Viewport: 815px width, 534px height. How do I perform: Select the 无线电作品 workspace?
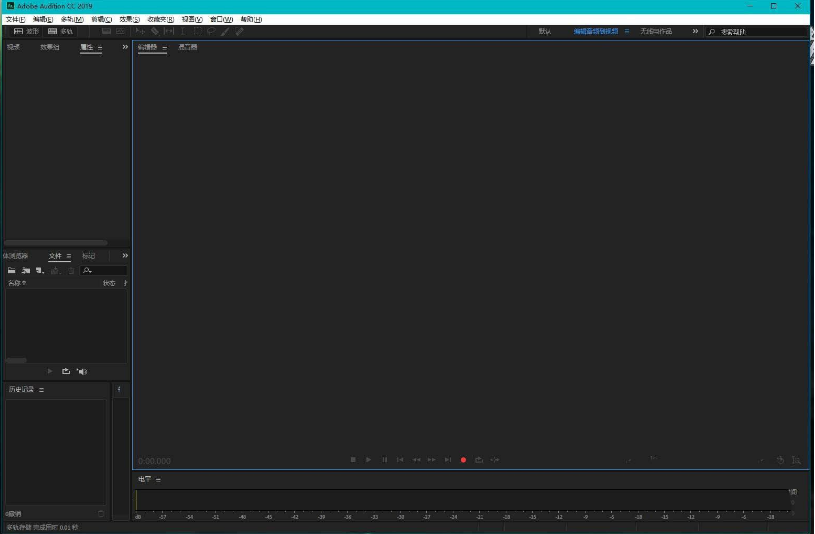coord(656,32)
